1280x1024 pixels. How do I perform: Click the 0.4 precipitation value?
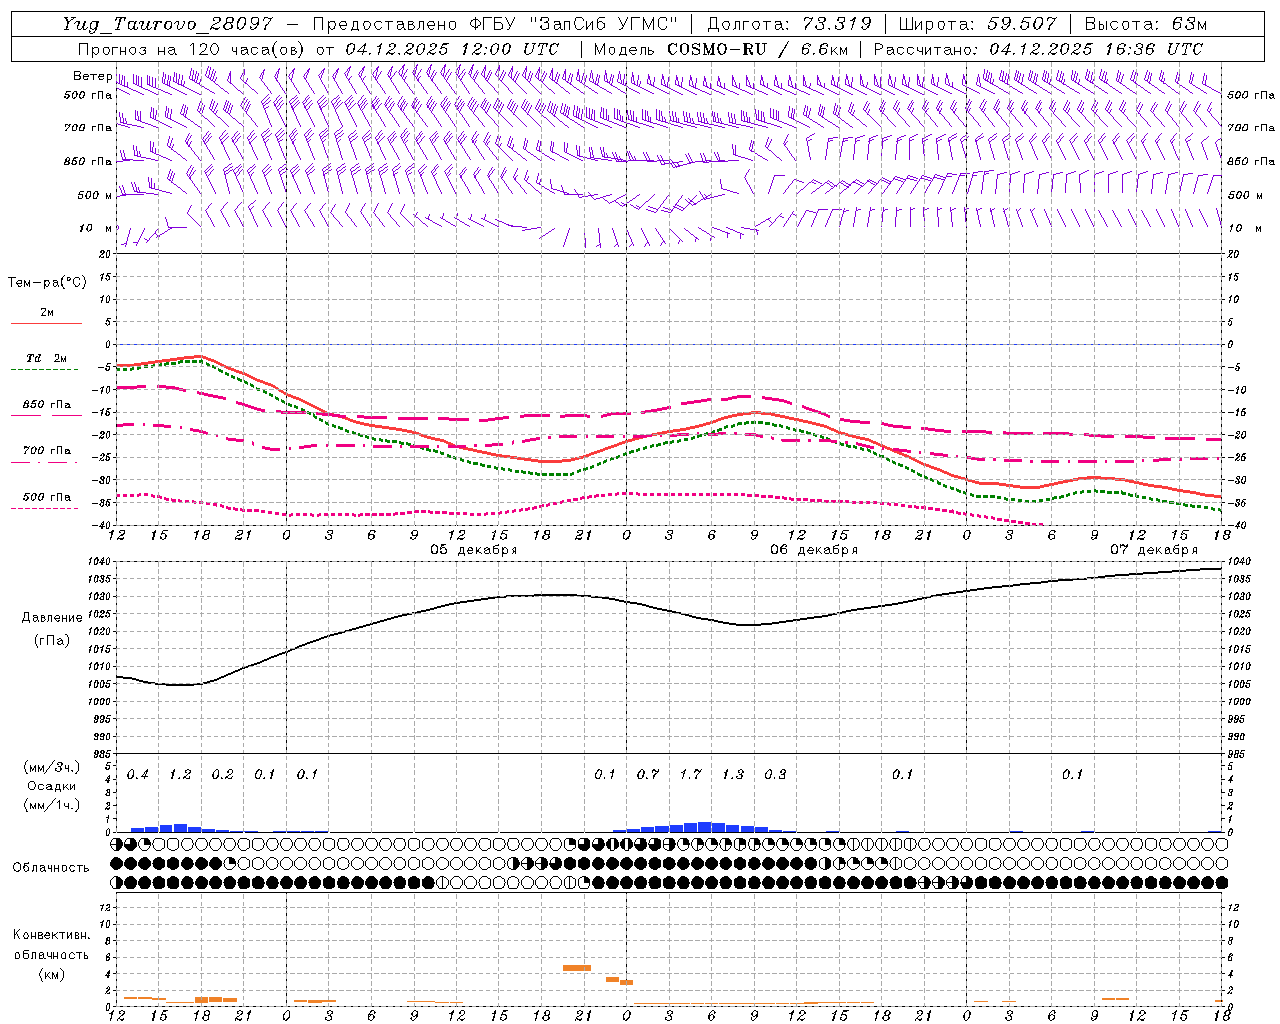click(138, 774)
